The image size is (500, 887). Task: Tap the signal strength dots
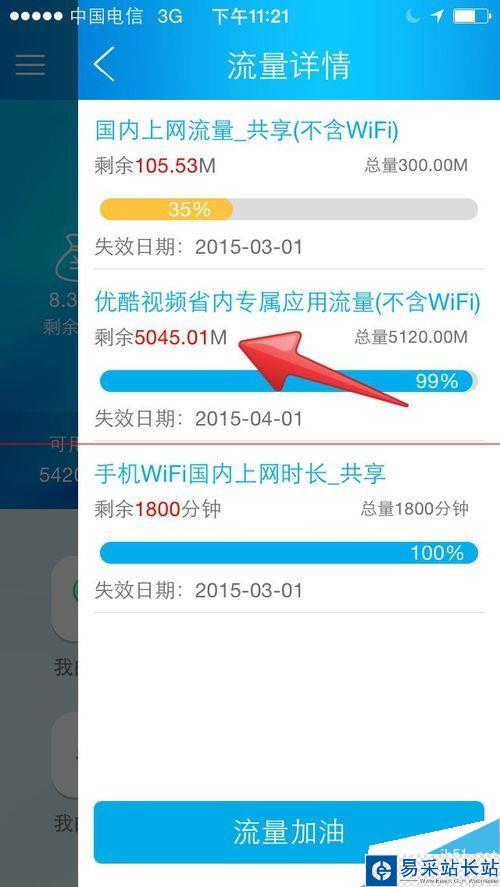tap(36, 16)
